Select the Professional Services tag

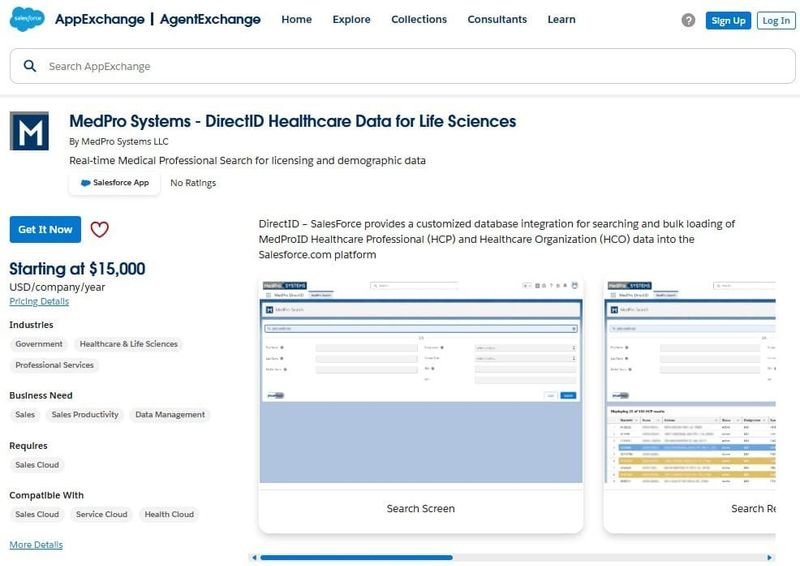(x=55, y=365)
